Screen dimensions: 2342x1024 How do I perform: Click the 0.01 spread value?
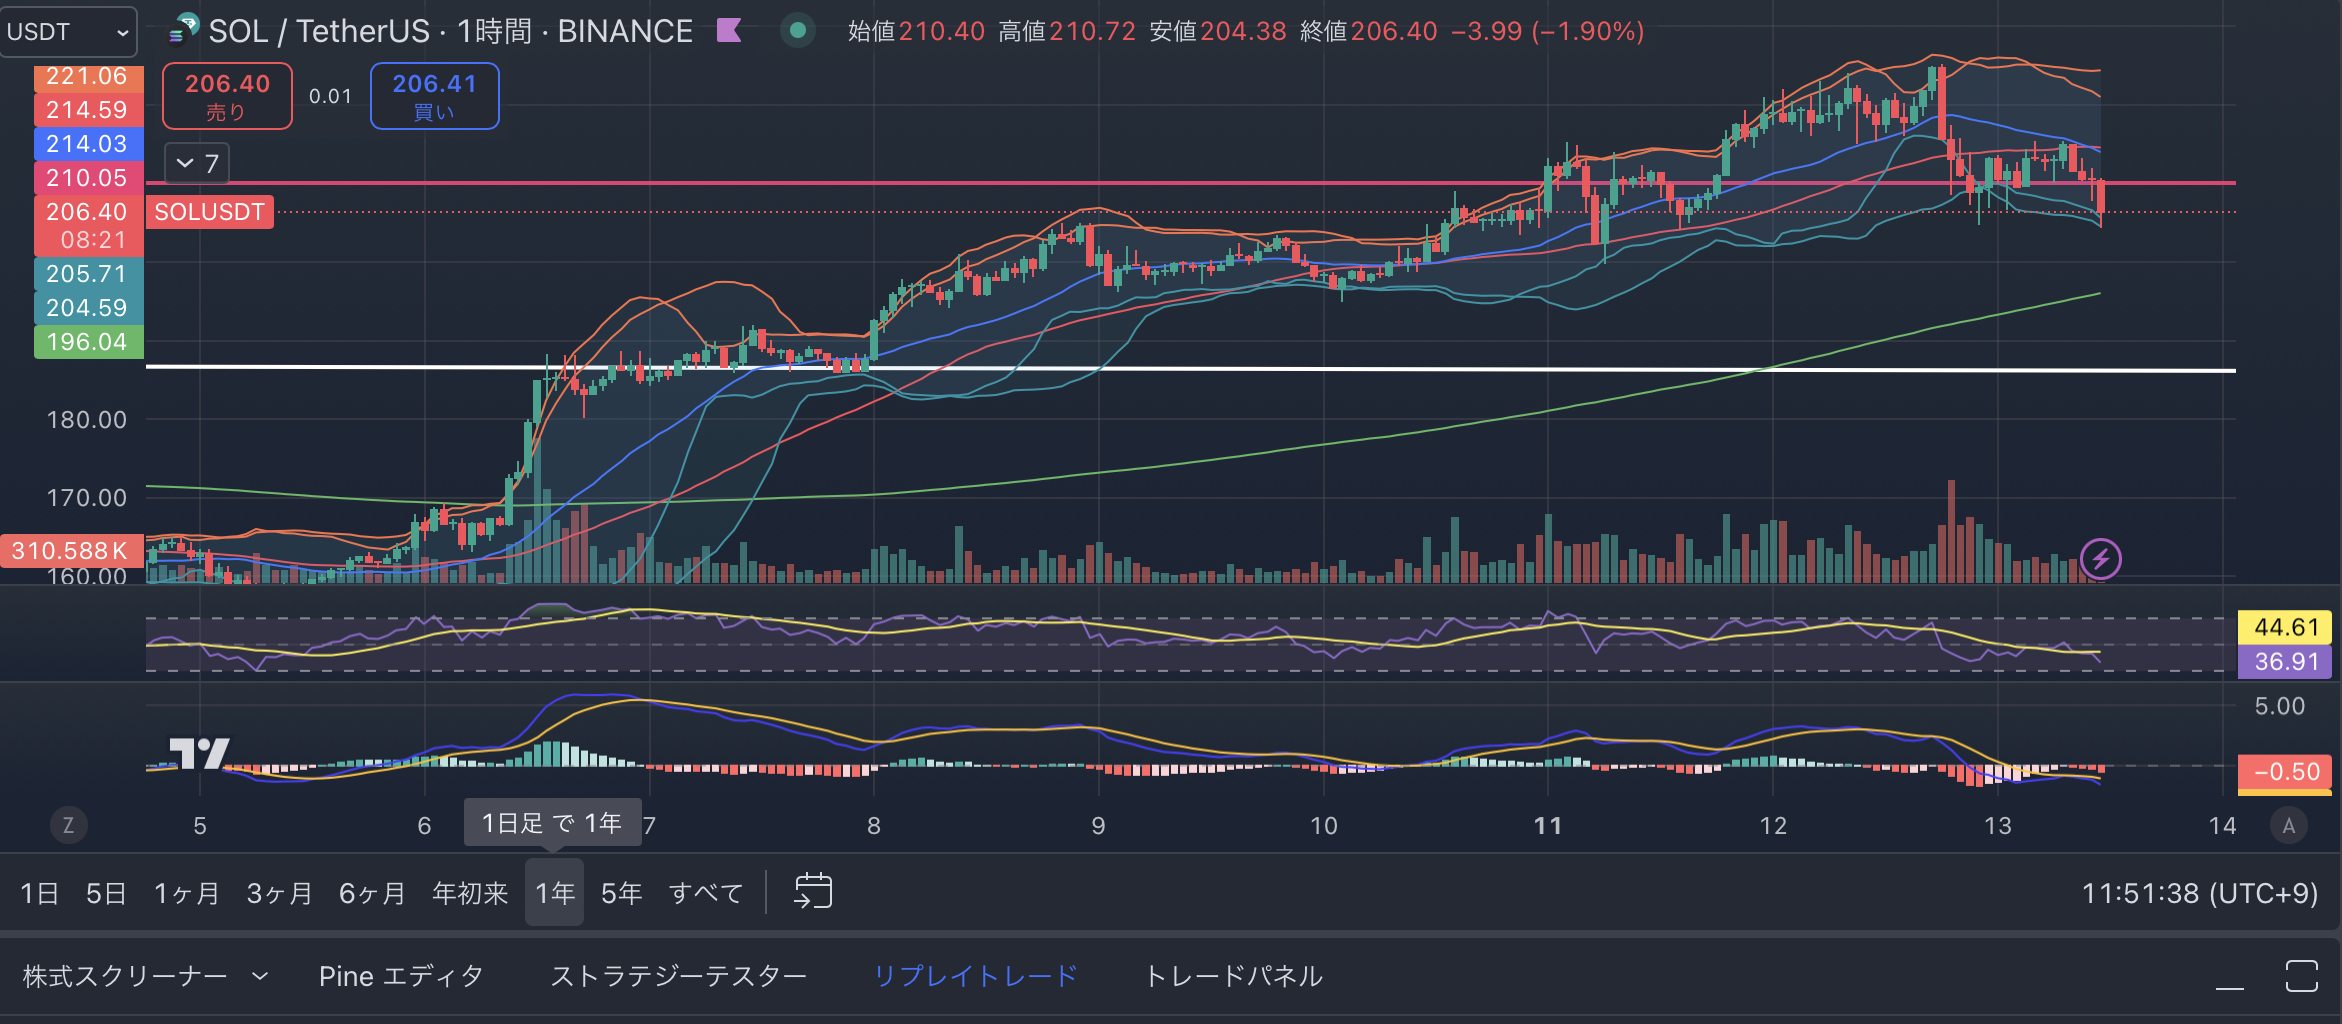click(330, 96)
